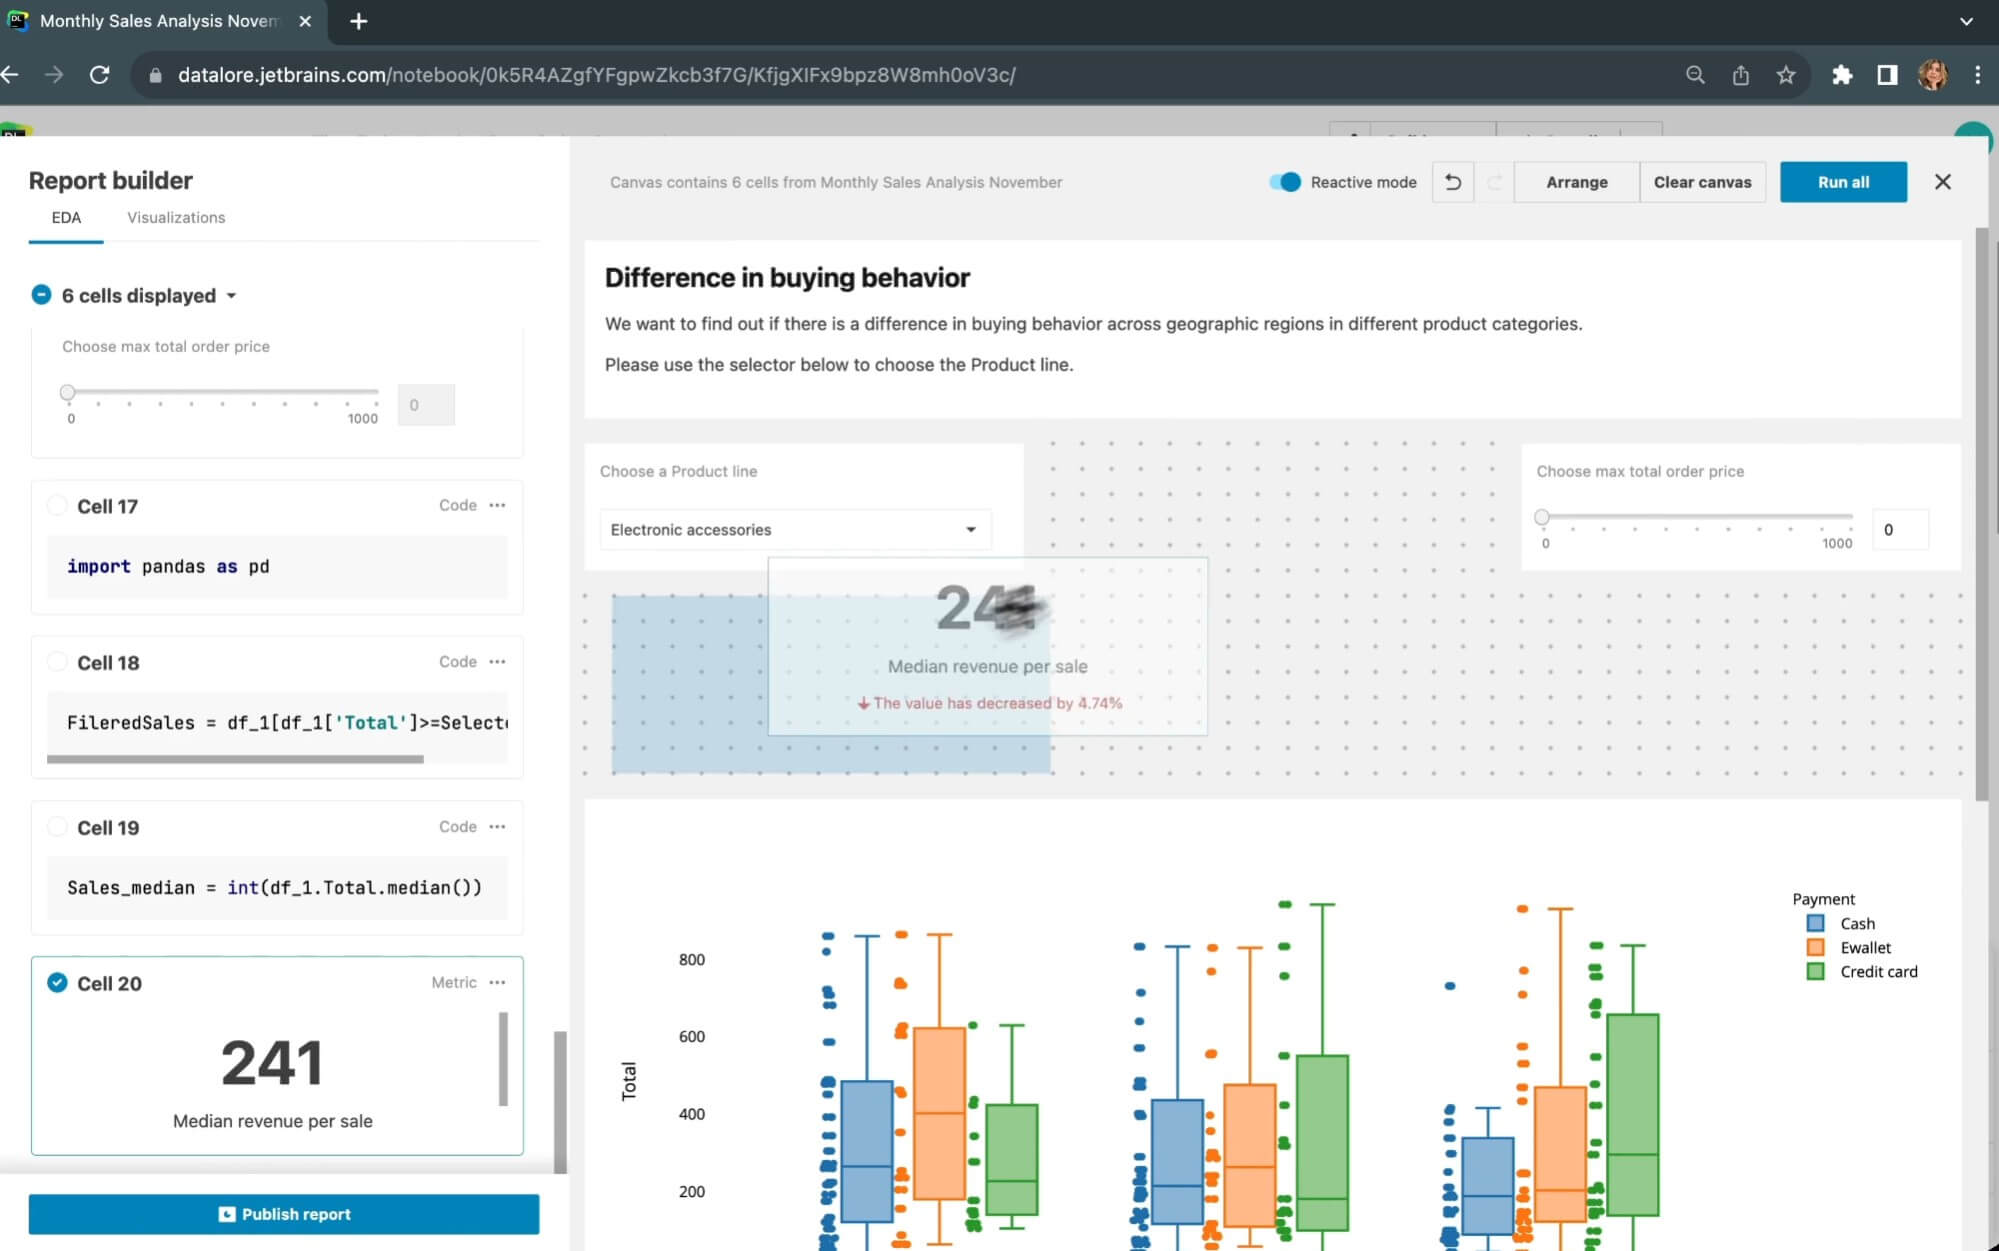Open the Electronic accessories product line dropdown
This screenshot has width=1999, height=1251.
point(795,529)
